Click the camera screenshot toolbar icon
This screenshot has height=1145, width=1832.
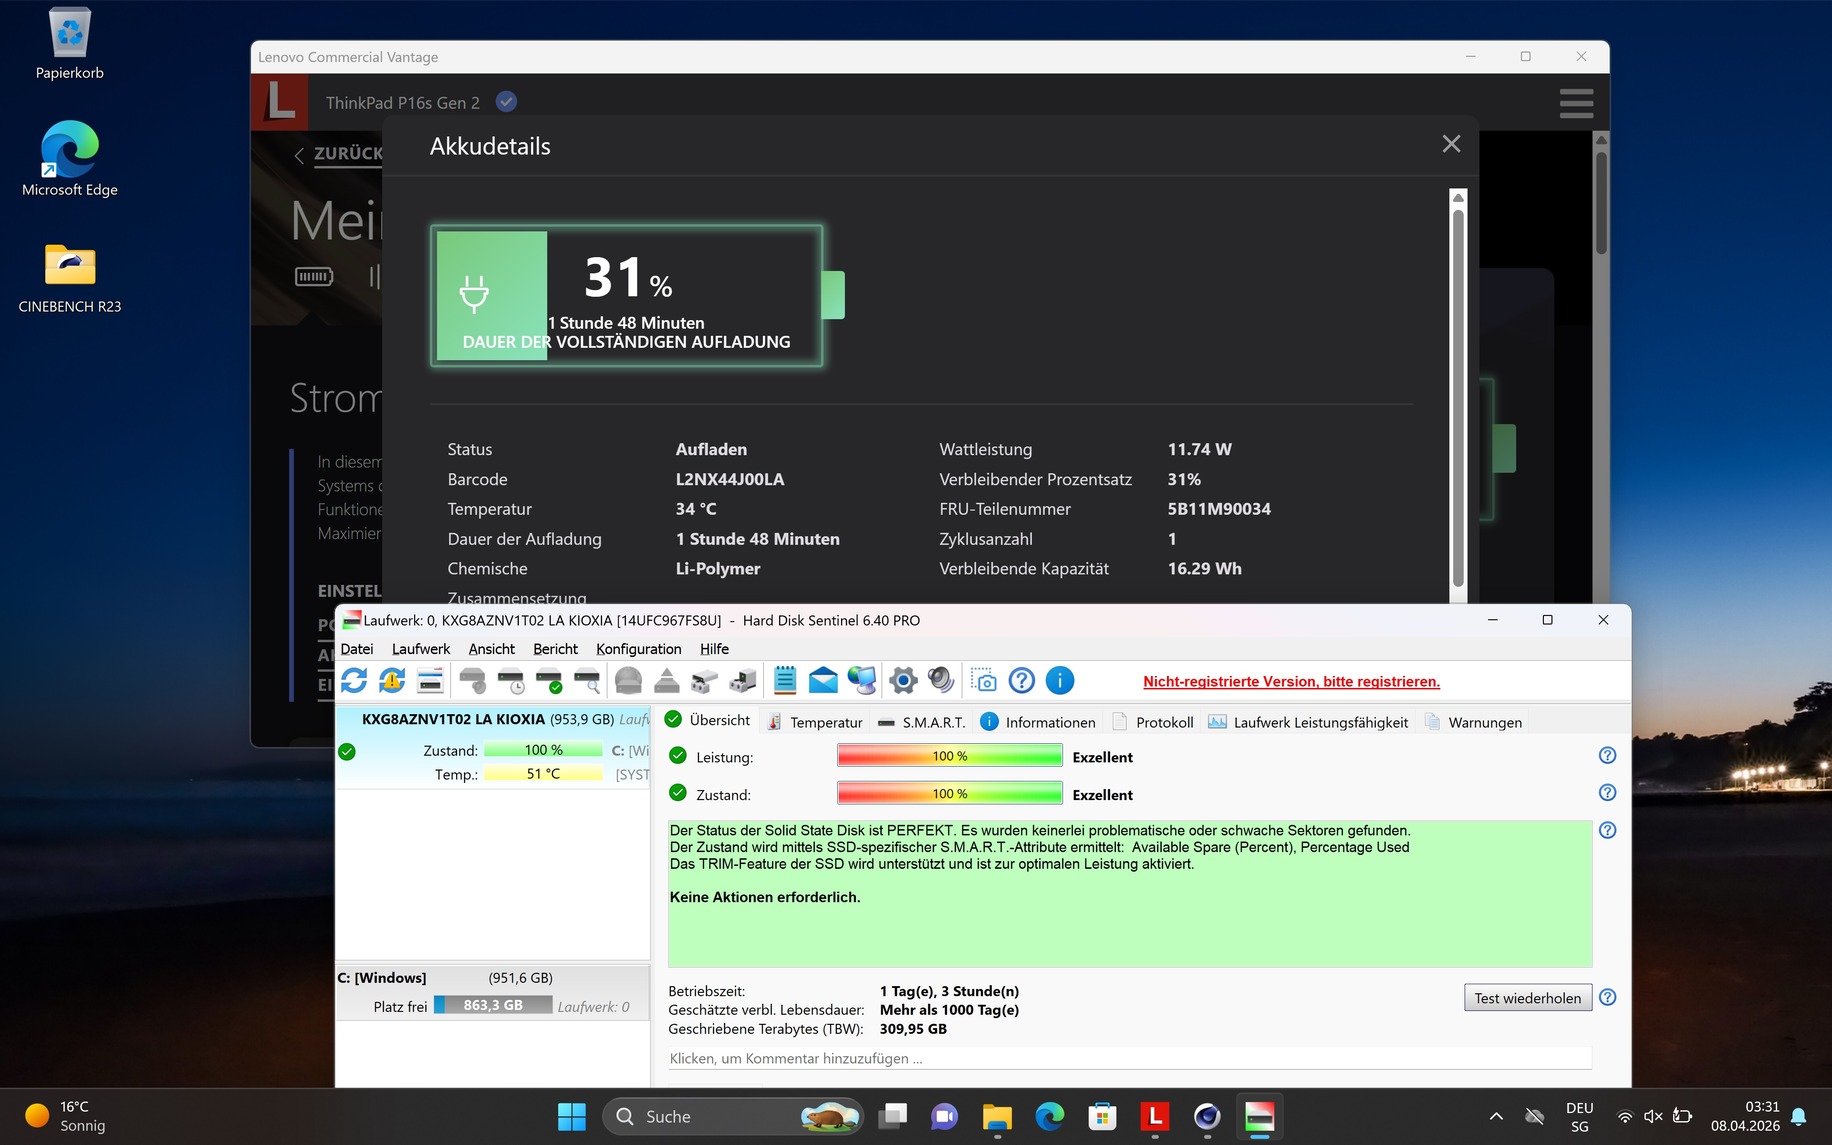pyautogui.click(x=984, y=681)
